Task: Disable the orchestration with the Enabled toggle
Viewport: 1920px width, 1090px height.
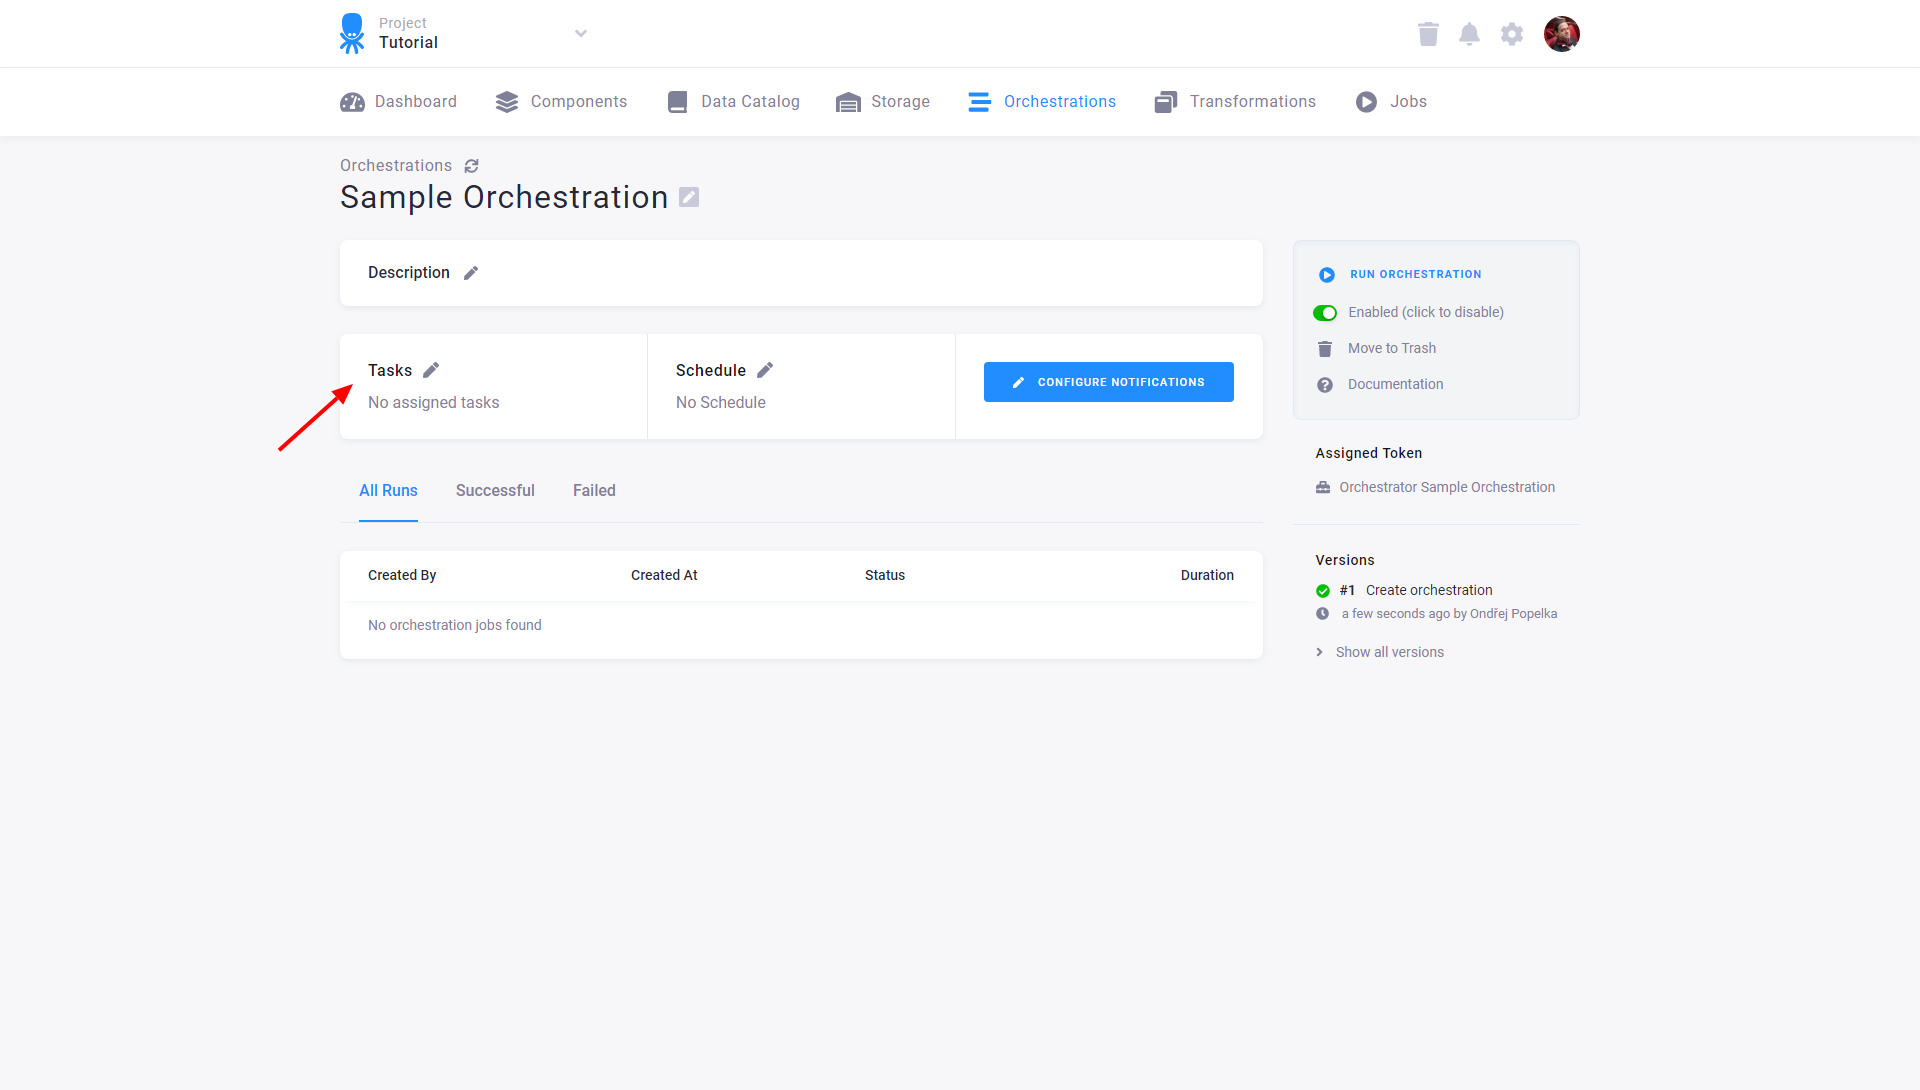Action: click(x=1325, y=312)
